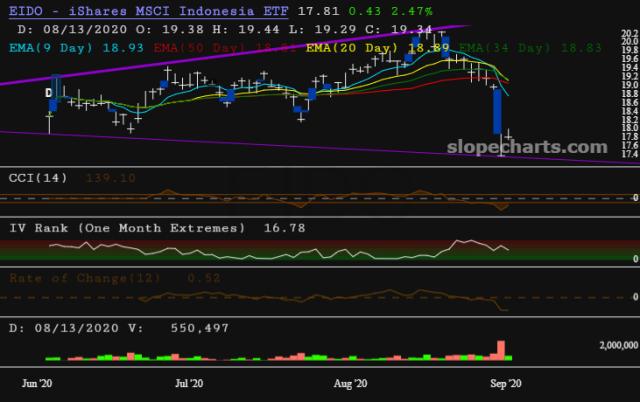This screenshot has width=640, height=402.
Task: Select the EMA(20 Day) legend label
Action: (x=350, y=47)
